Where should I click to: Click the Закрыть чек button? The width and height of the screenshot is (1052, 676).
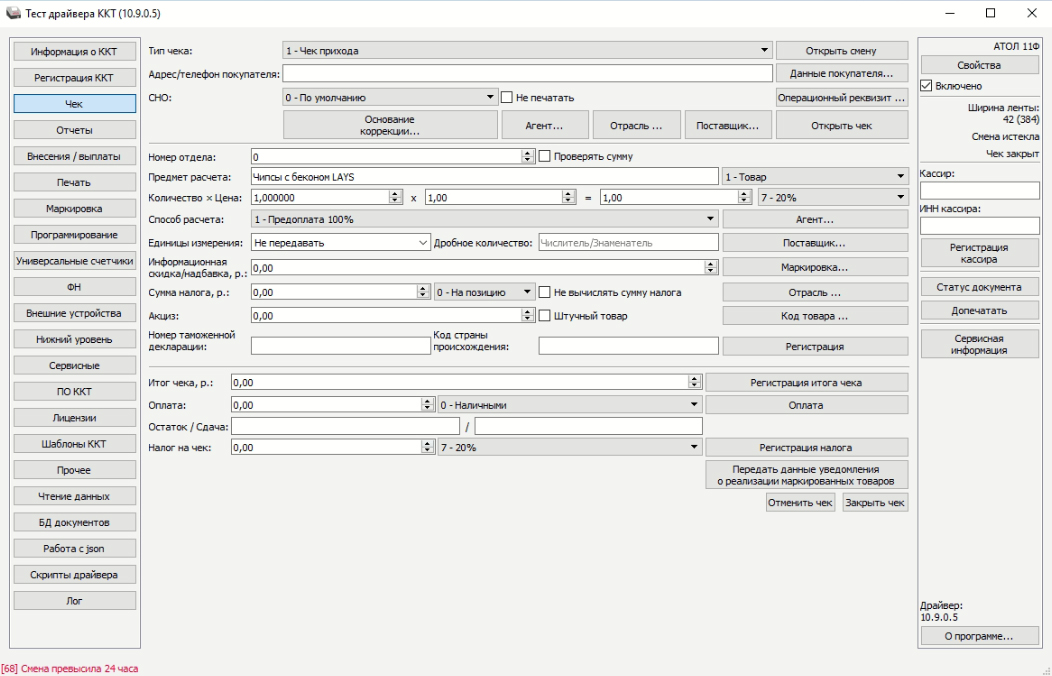click(x=875, y=503)
